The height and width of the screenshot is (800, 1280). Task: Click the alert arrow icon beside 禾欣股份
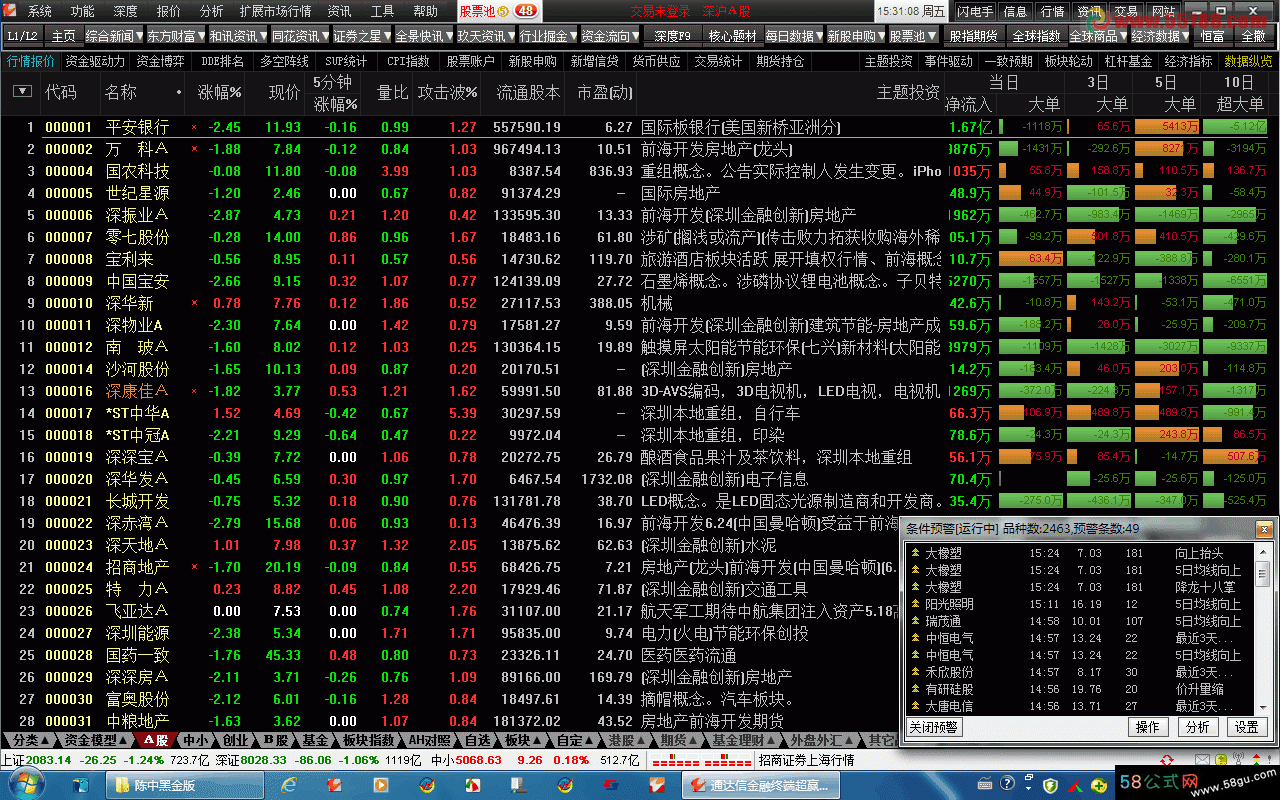point(915,672)
